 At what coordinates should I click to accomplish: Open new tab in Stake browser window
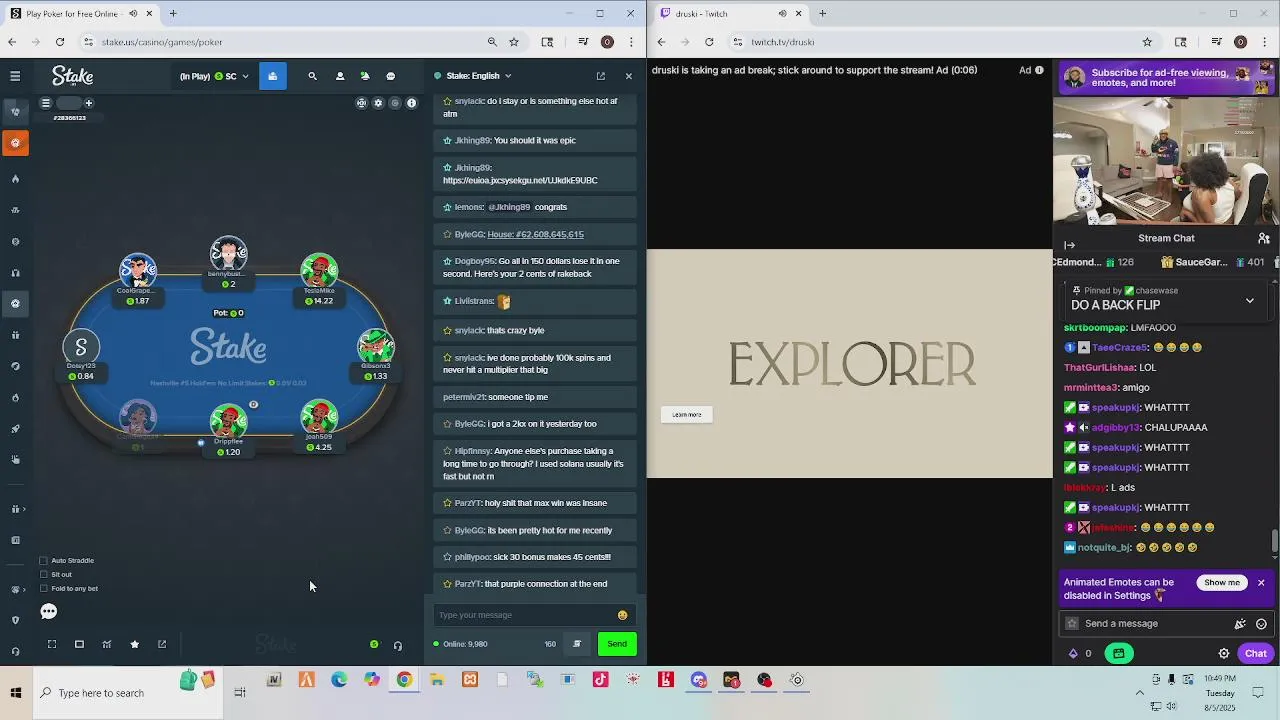coord(173,14)
